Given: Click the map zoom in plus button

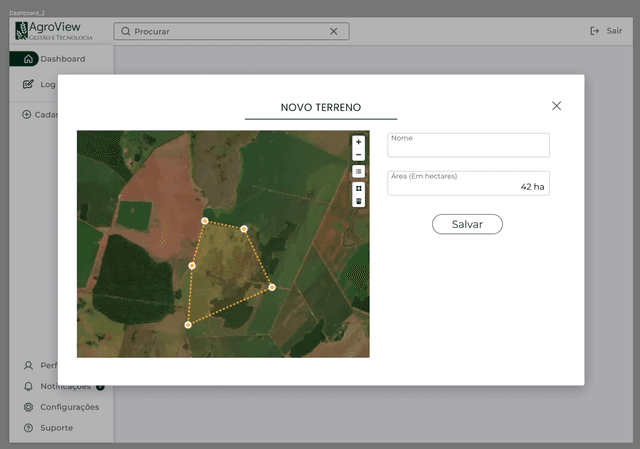Looking at the screenshot, I should click(x=358, y=142).
